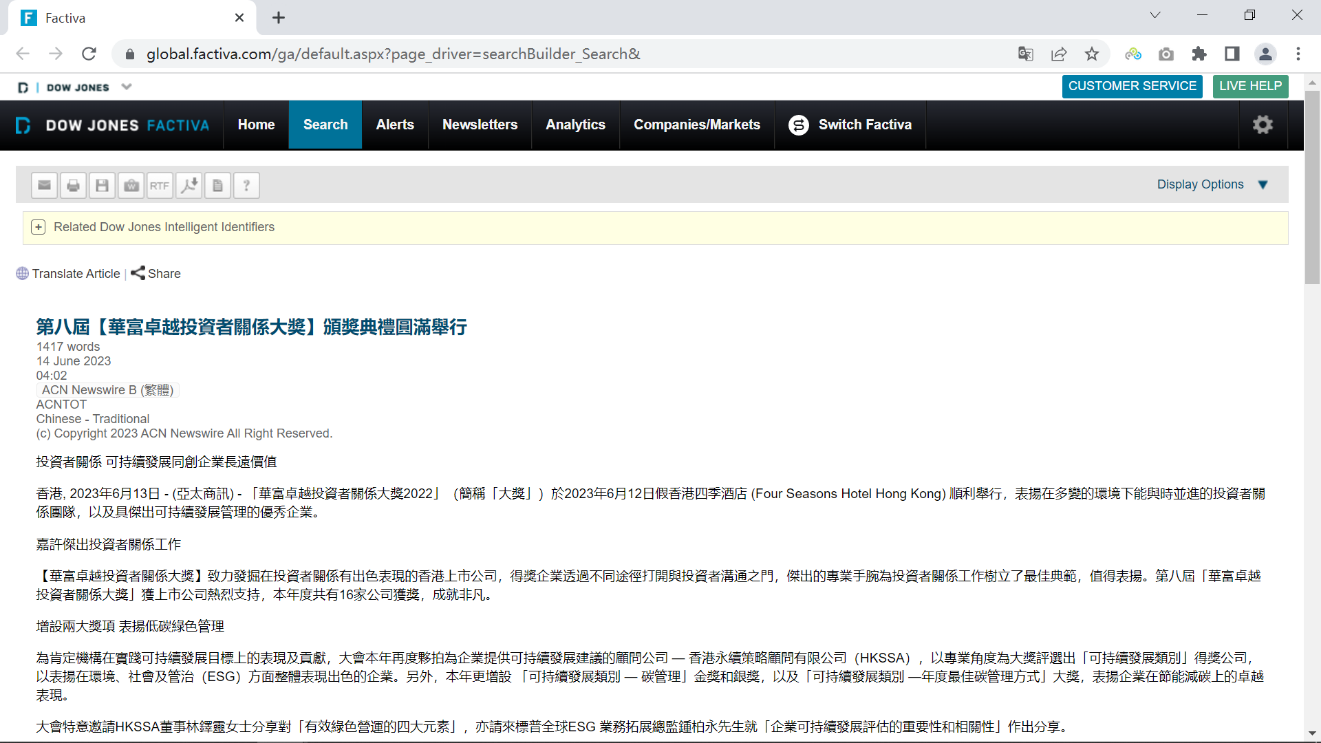Open the Analytics tab
1321x743 pixels.
[576, 125]
